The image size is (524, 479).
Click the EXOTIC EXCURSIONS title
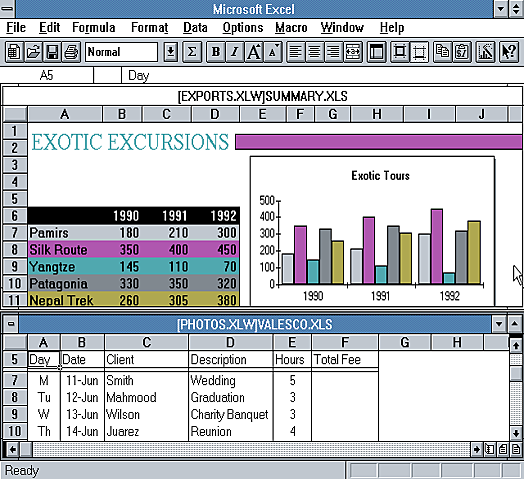pos(130,142)
